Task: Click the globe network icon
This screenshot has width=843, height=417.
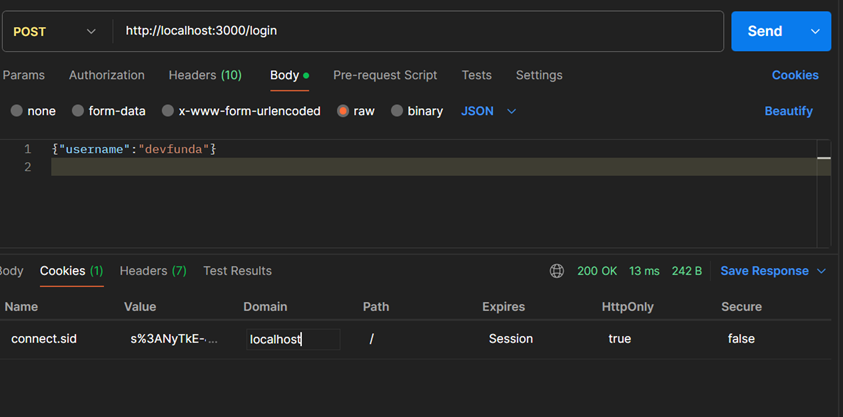Action: [557, 271]
